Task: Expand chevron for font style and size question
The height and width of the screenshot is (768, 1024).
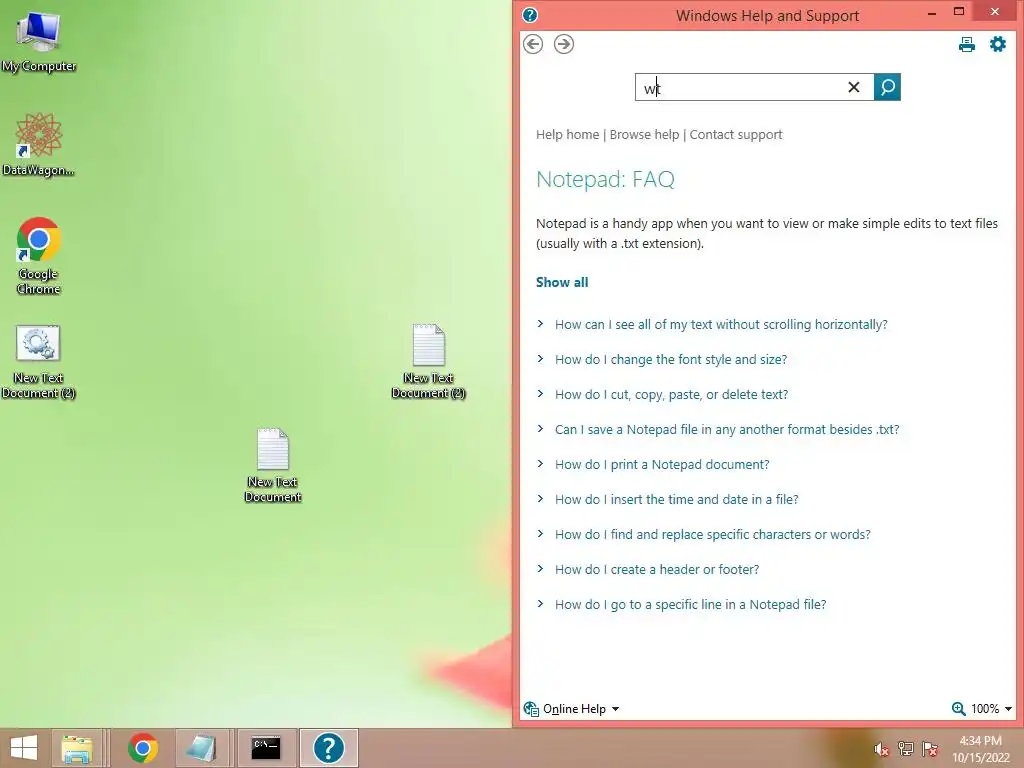Action: 540,359
